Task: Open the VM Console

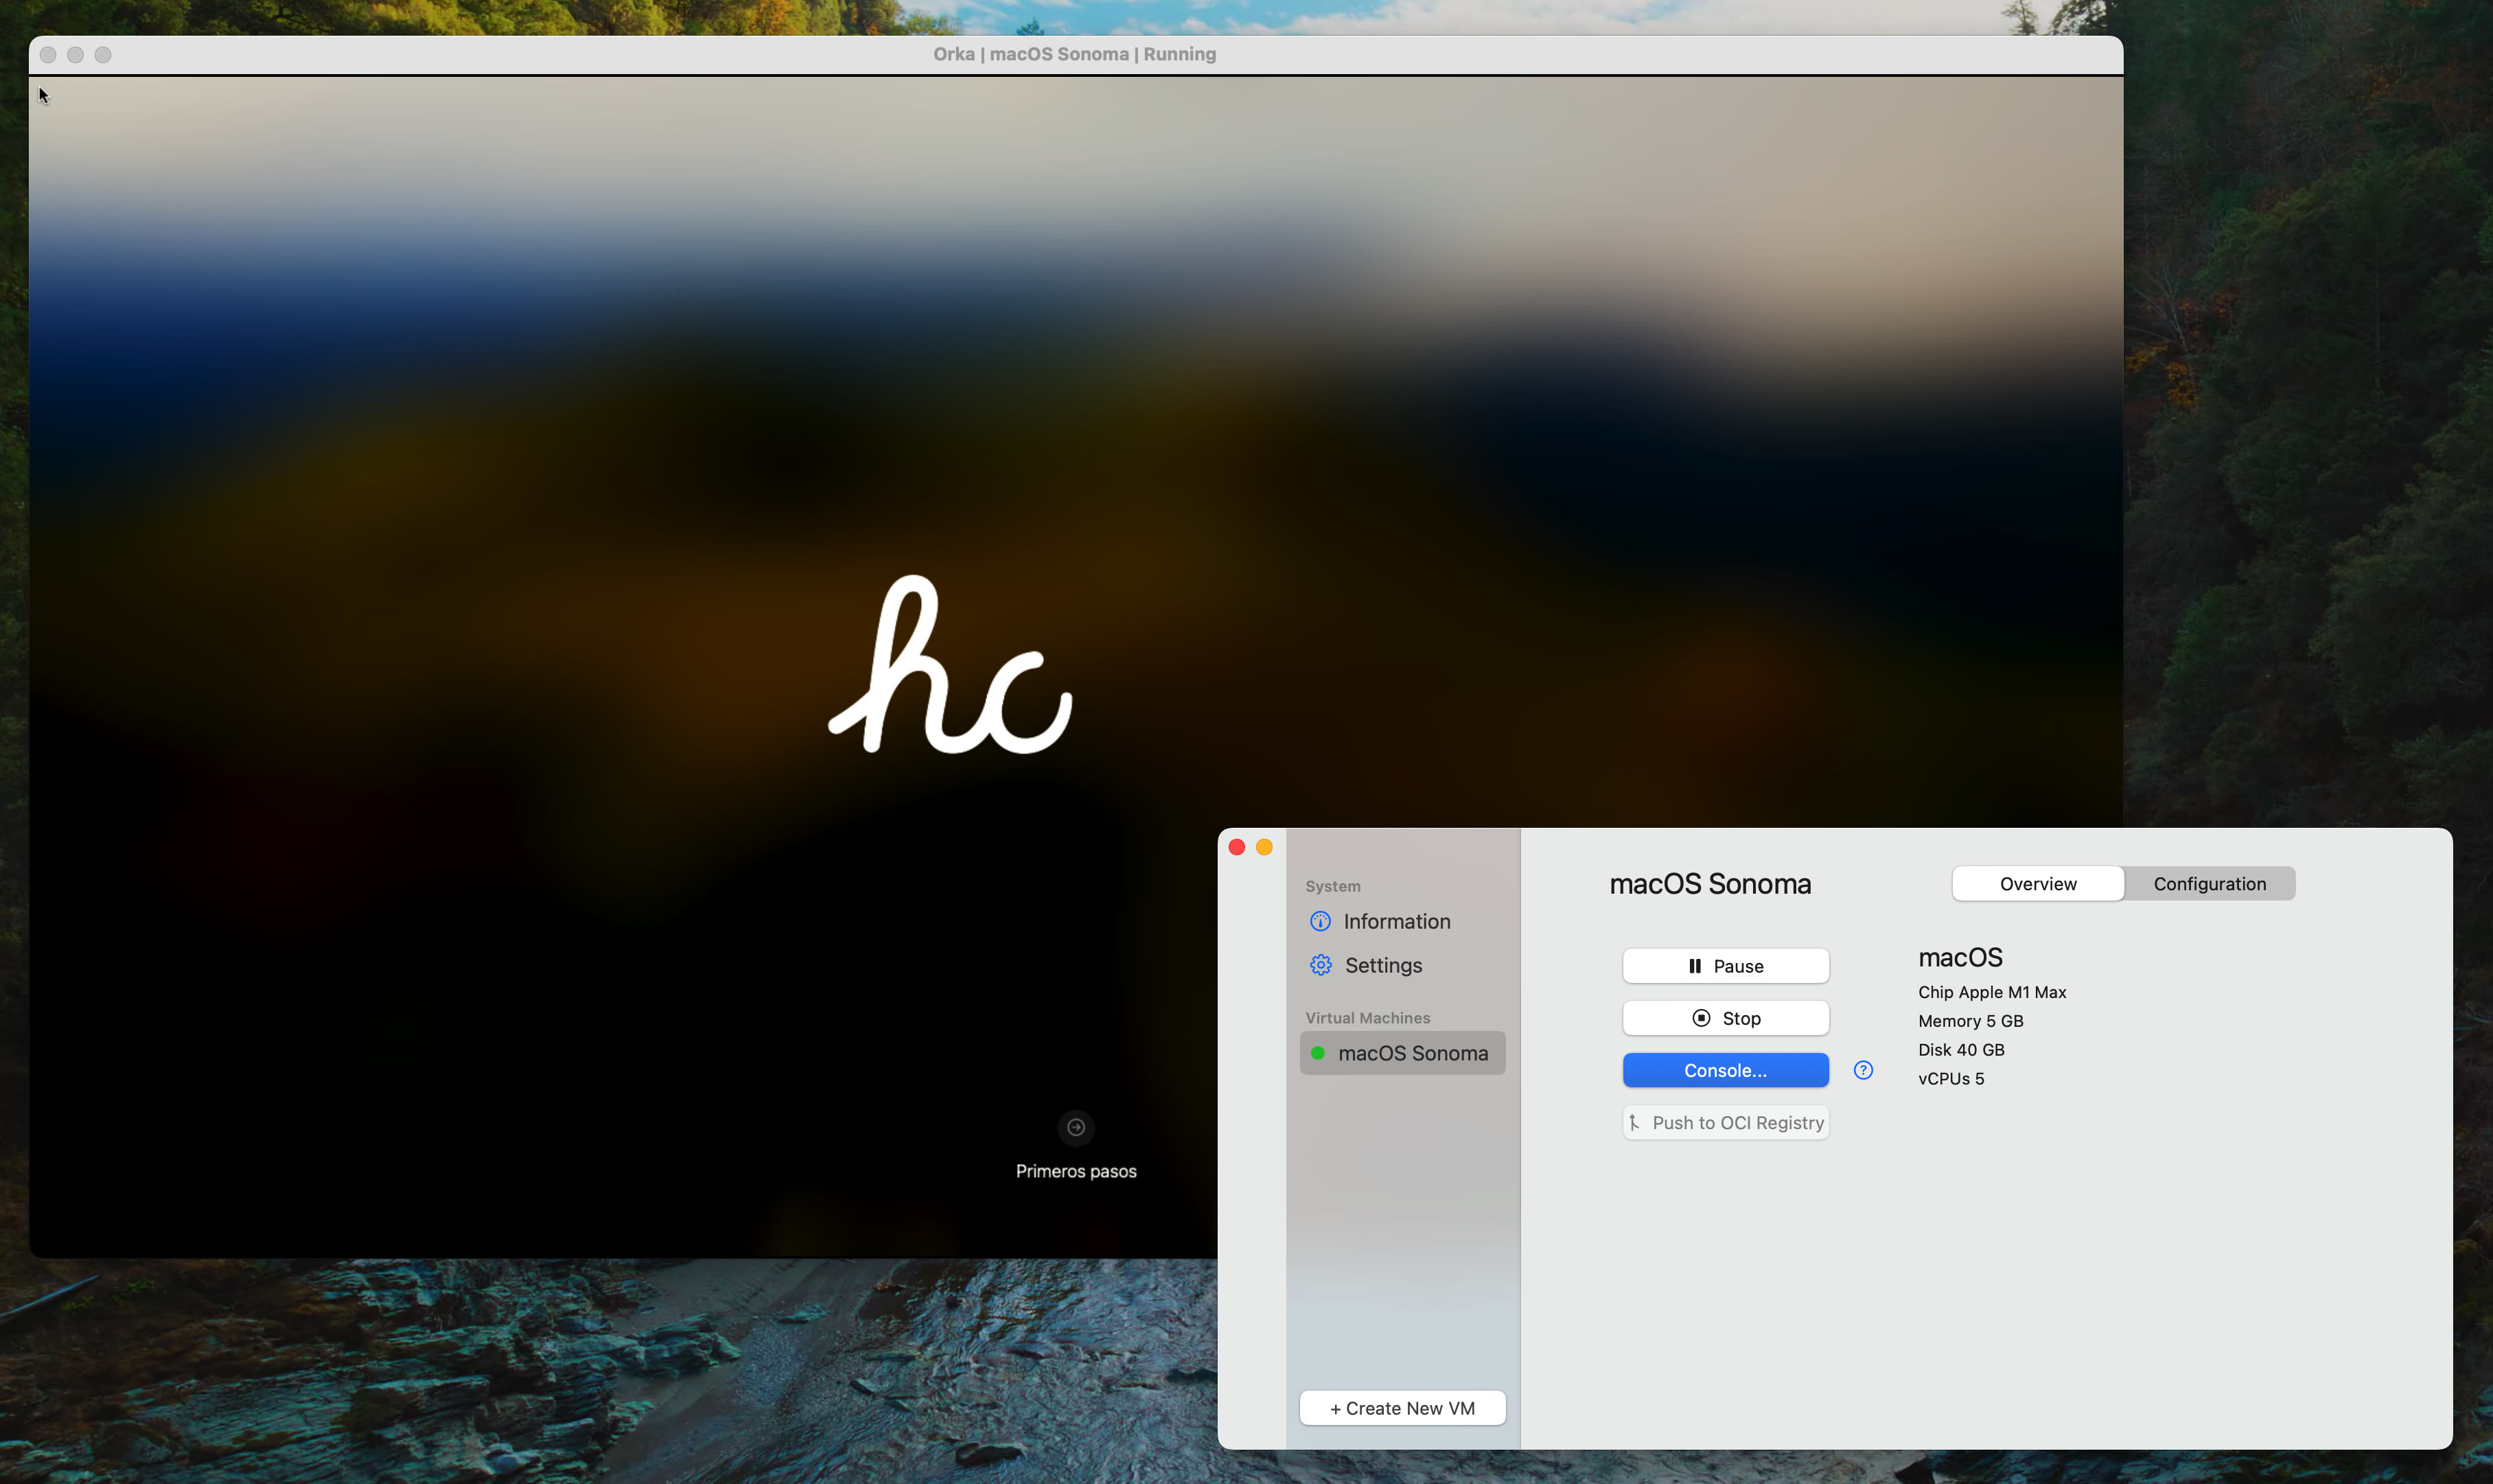Action: click(1724, 1070)
